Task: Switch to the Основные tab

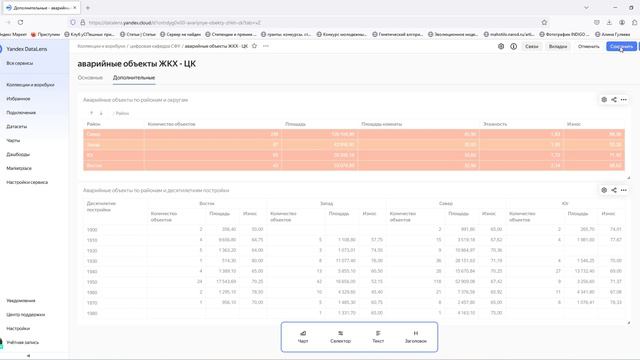Action: (x=90, y=78)
